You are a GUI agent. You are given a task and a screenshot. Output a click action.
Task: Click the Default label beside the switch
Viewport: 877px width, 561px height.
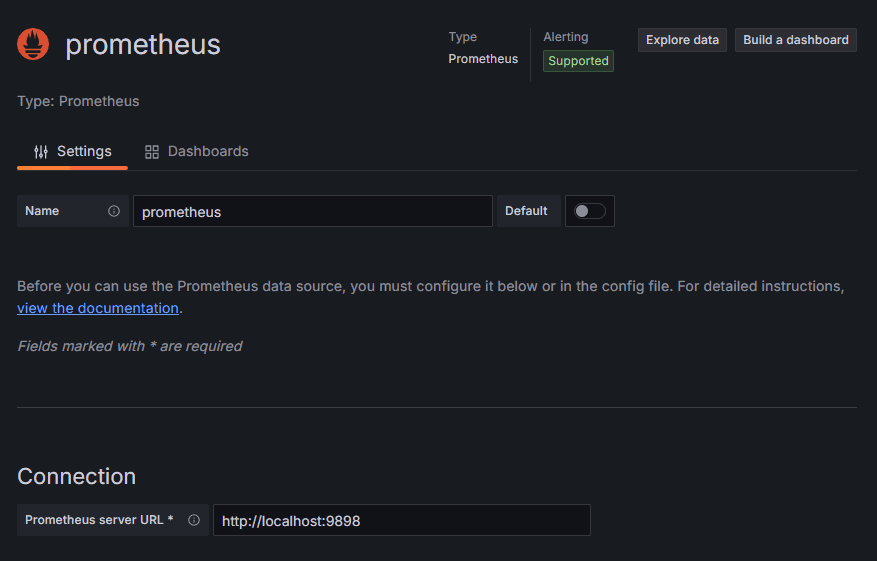[x=526, y=211]
